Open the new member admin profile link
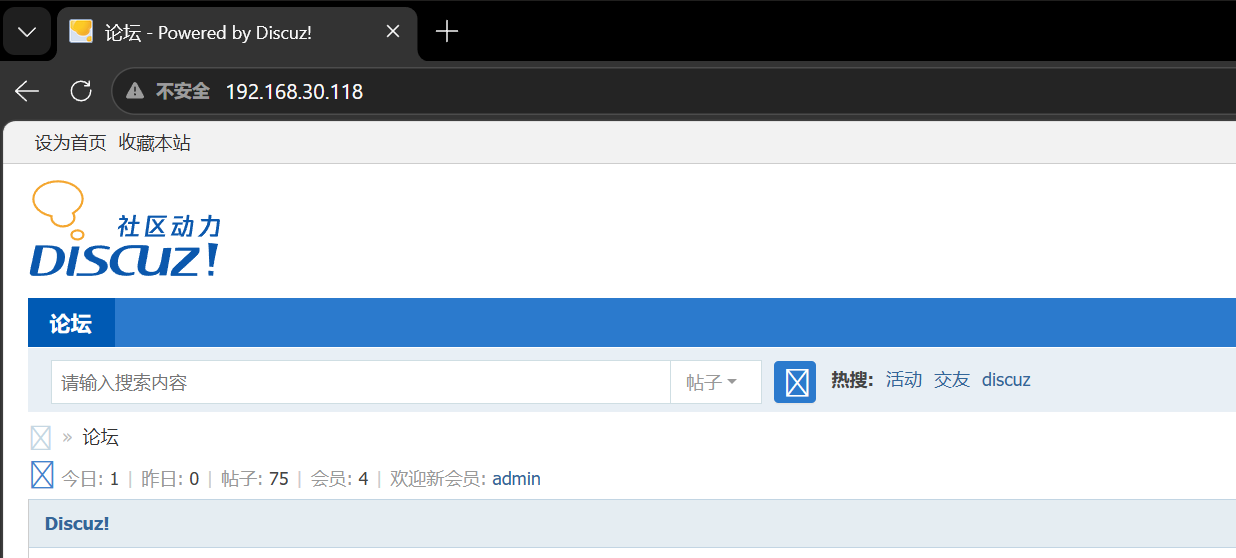This screenshot has height=558, width=1236. 516,479
